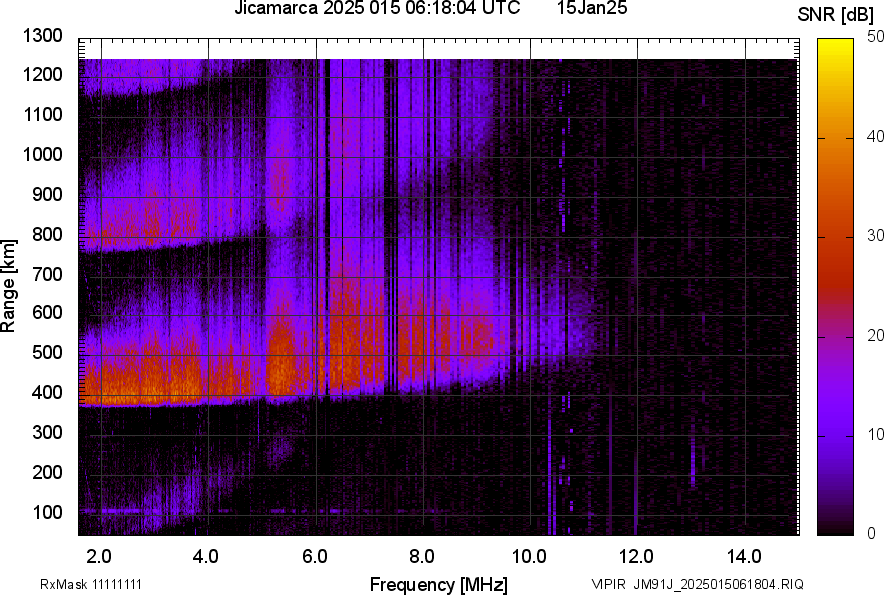Click the Jicamarca timestamp plot title
The image size is (884, 595).
pyautogui.click(x=377, y=9)
